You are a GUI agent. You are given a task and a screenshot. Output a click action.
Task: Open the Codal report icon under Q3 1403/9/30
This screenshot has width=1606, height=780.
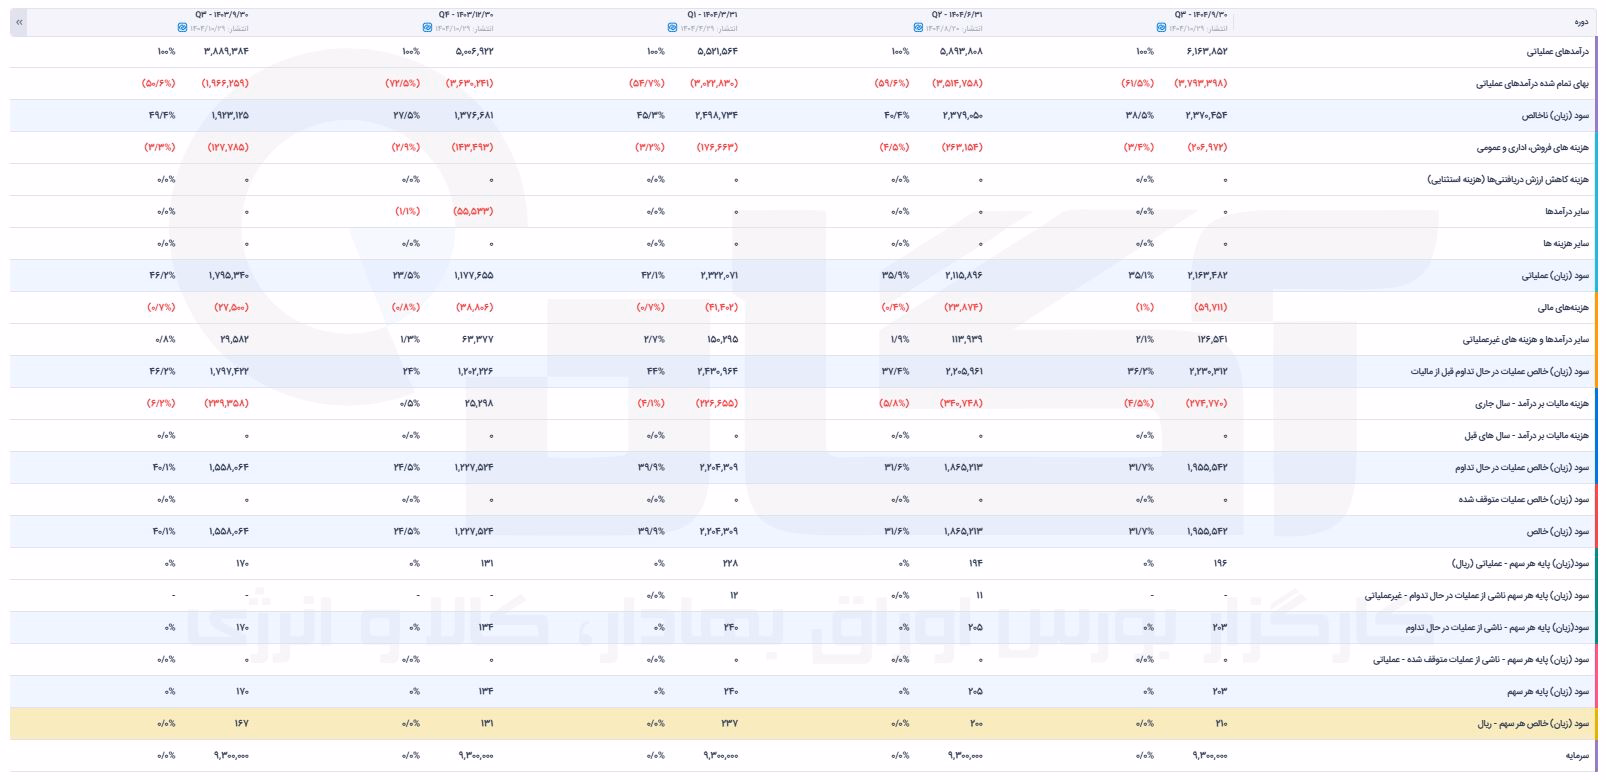click(182, 28)
